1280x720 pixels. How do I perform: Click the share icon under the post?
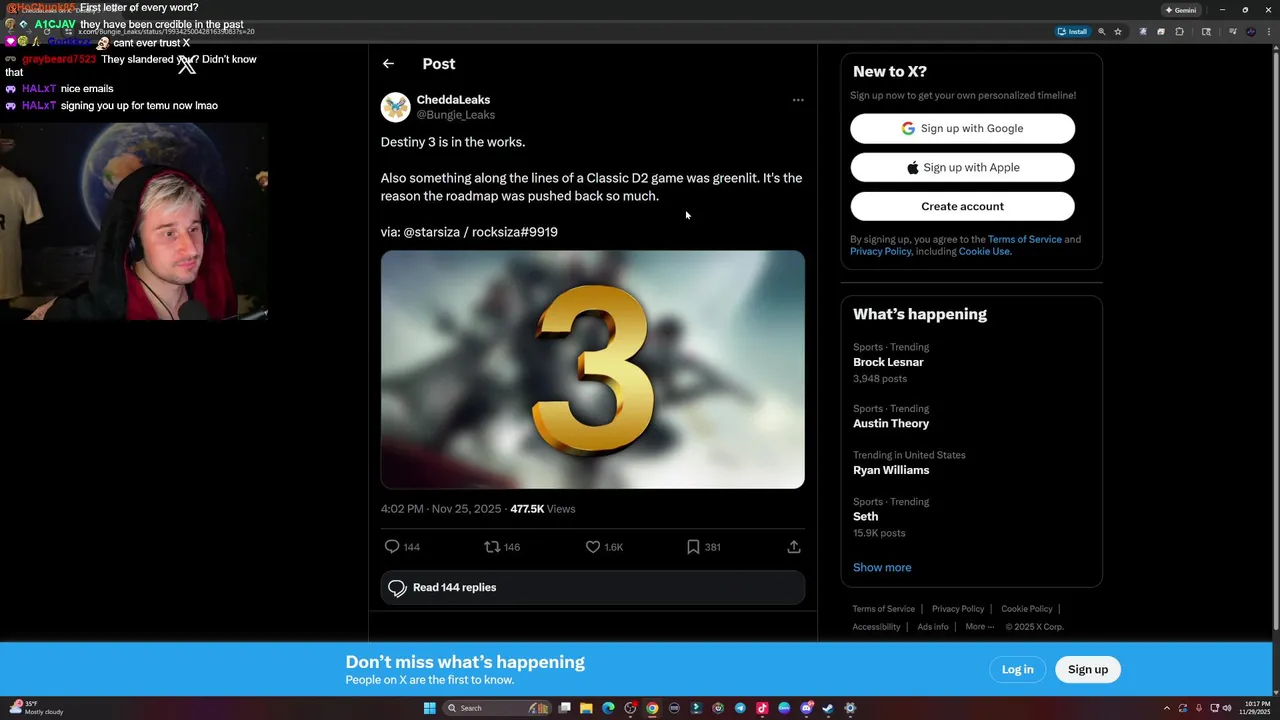tap(794, 547)
